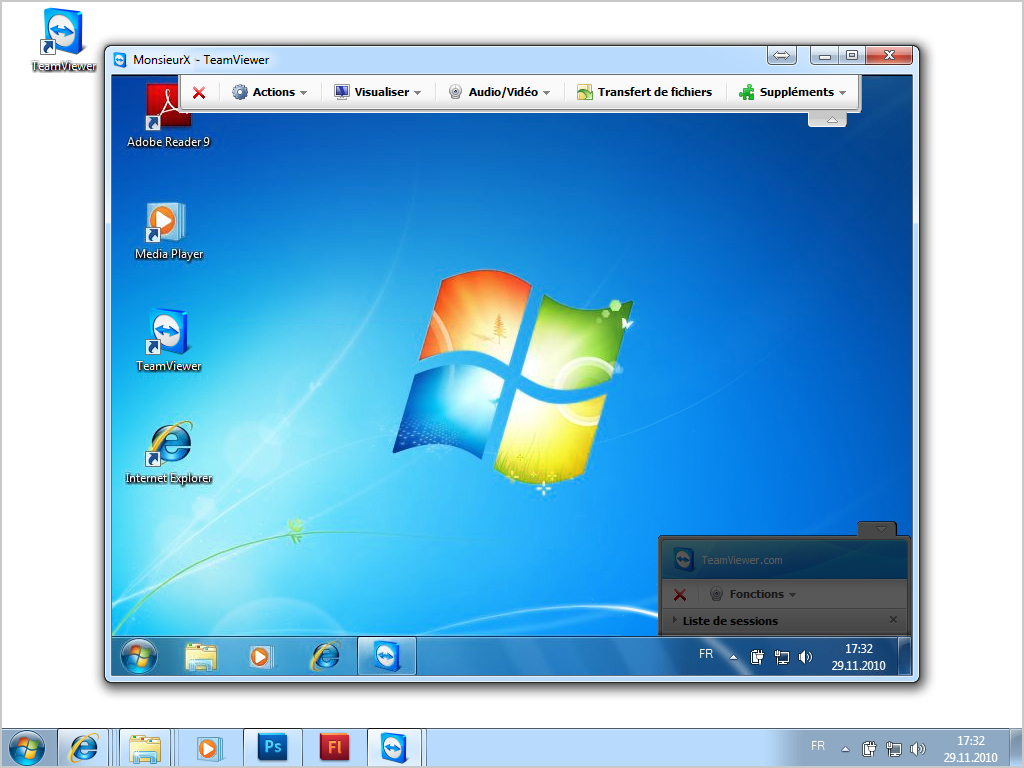Image resolution: width=1024 pixels, height=768 pixels.
Task: Open Photoshop from the local taskbar
Action: click(x=271, y=747)
